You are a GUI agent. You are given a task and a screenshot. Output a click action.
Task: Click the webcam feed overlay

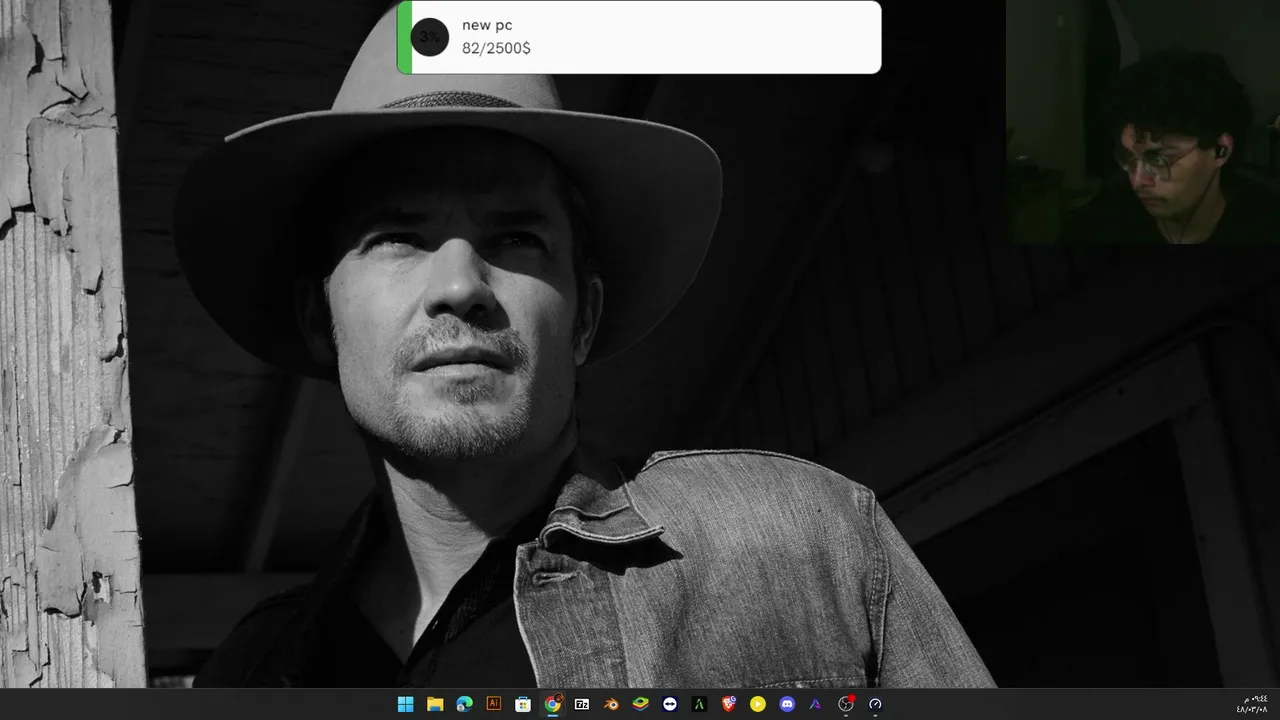pos(1143,122)
